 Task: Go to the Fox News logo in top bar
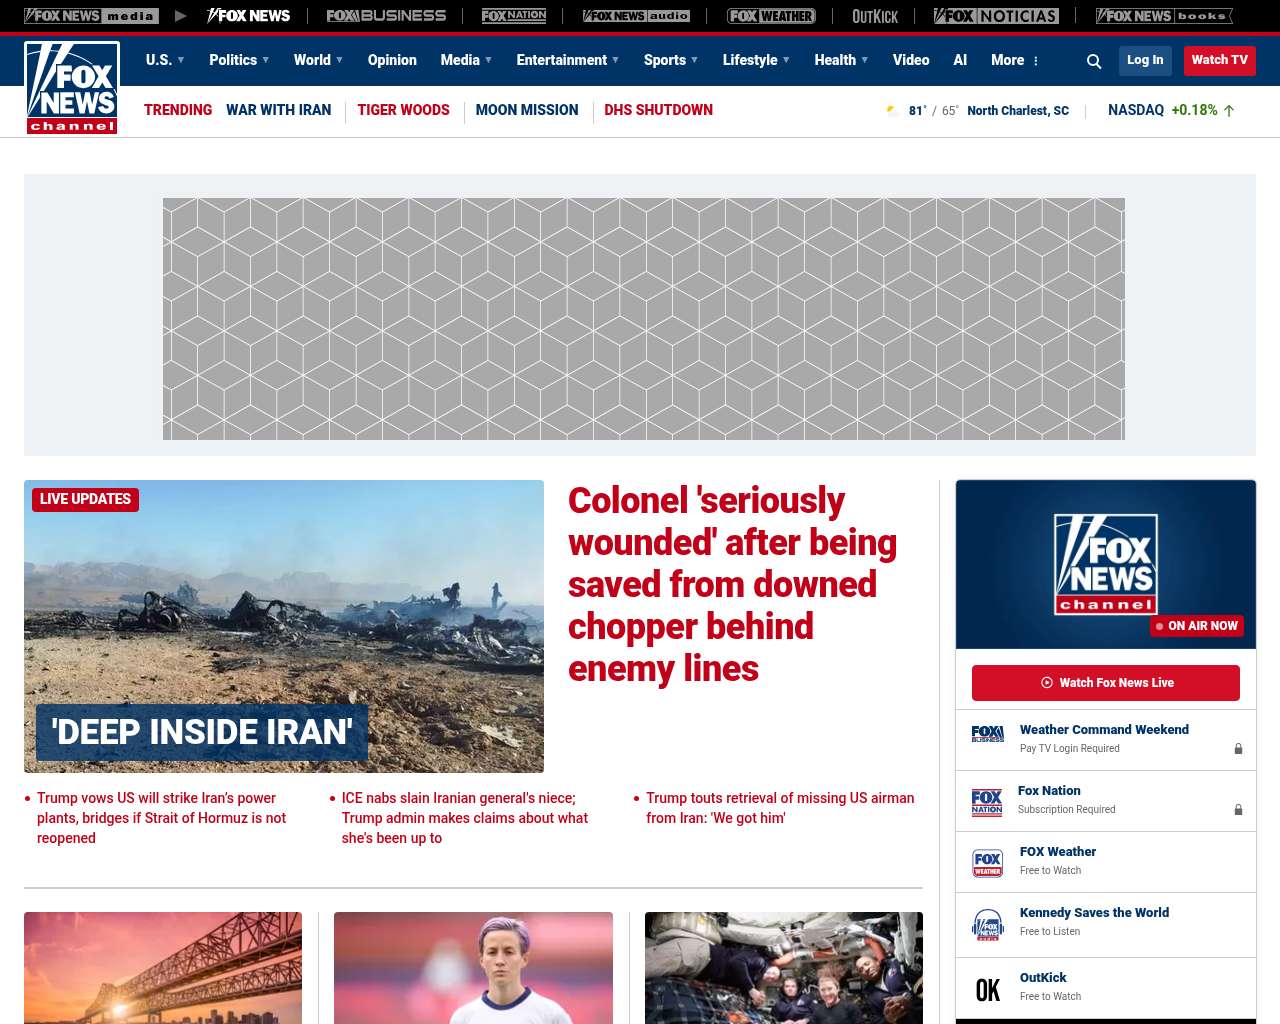(249, 16)
